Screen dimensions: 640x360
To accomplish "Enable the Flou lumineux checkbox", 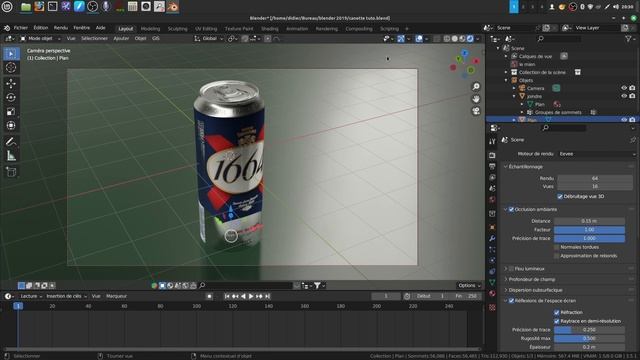I will [511, 269].
